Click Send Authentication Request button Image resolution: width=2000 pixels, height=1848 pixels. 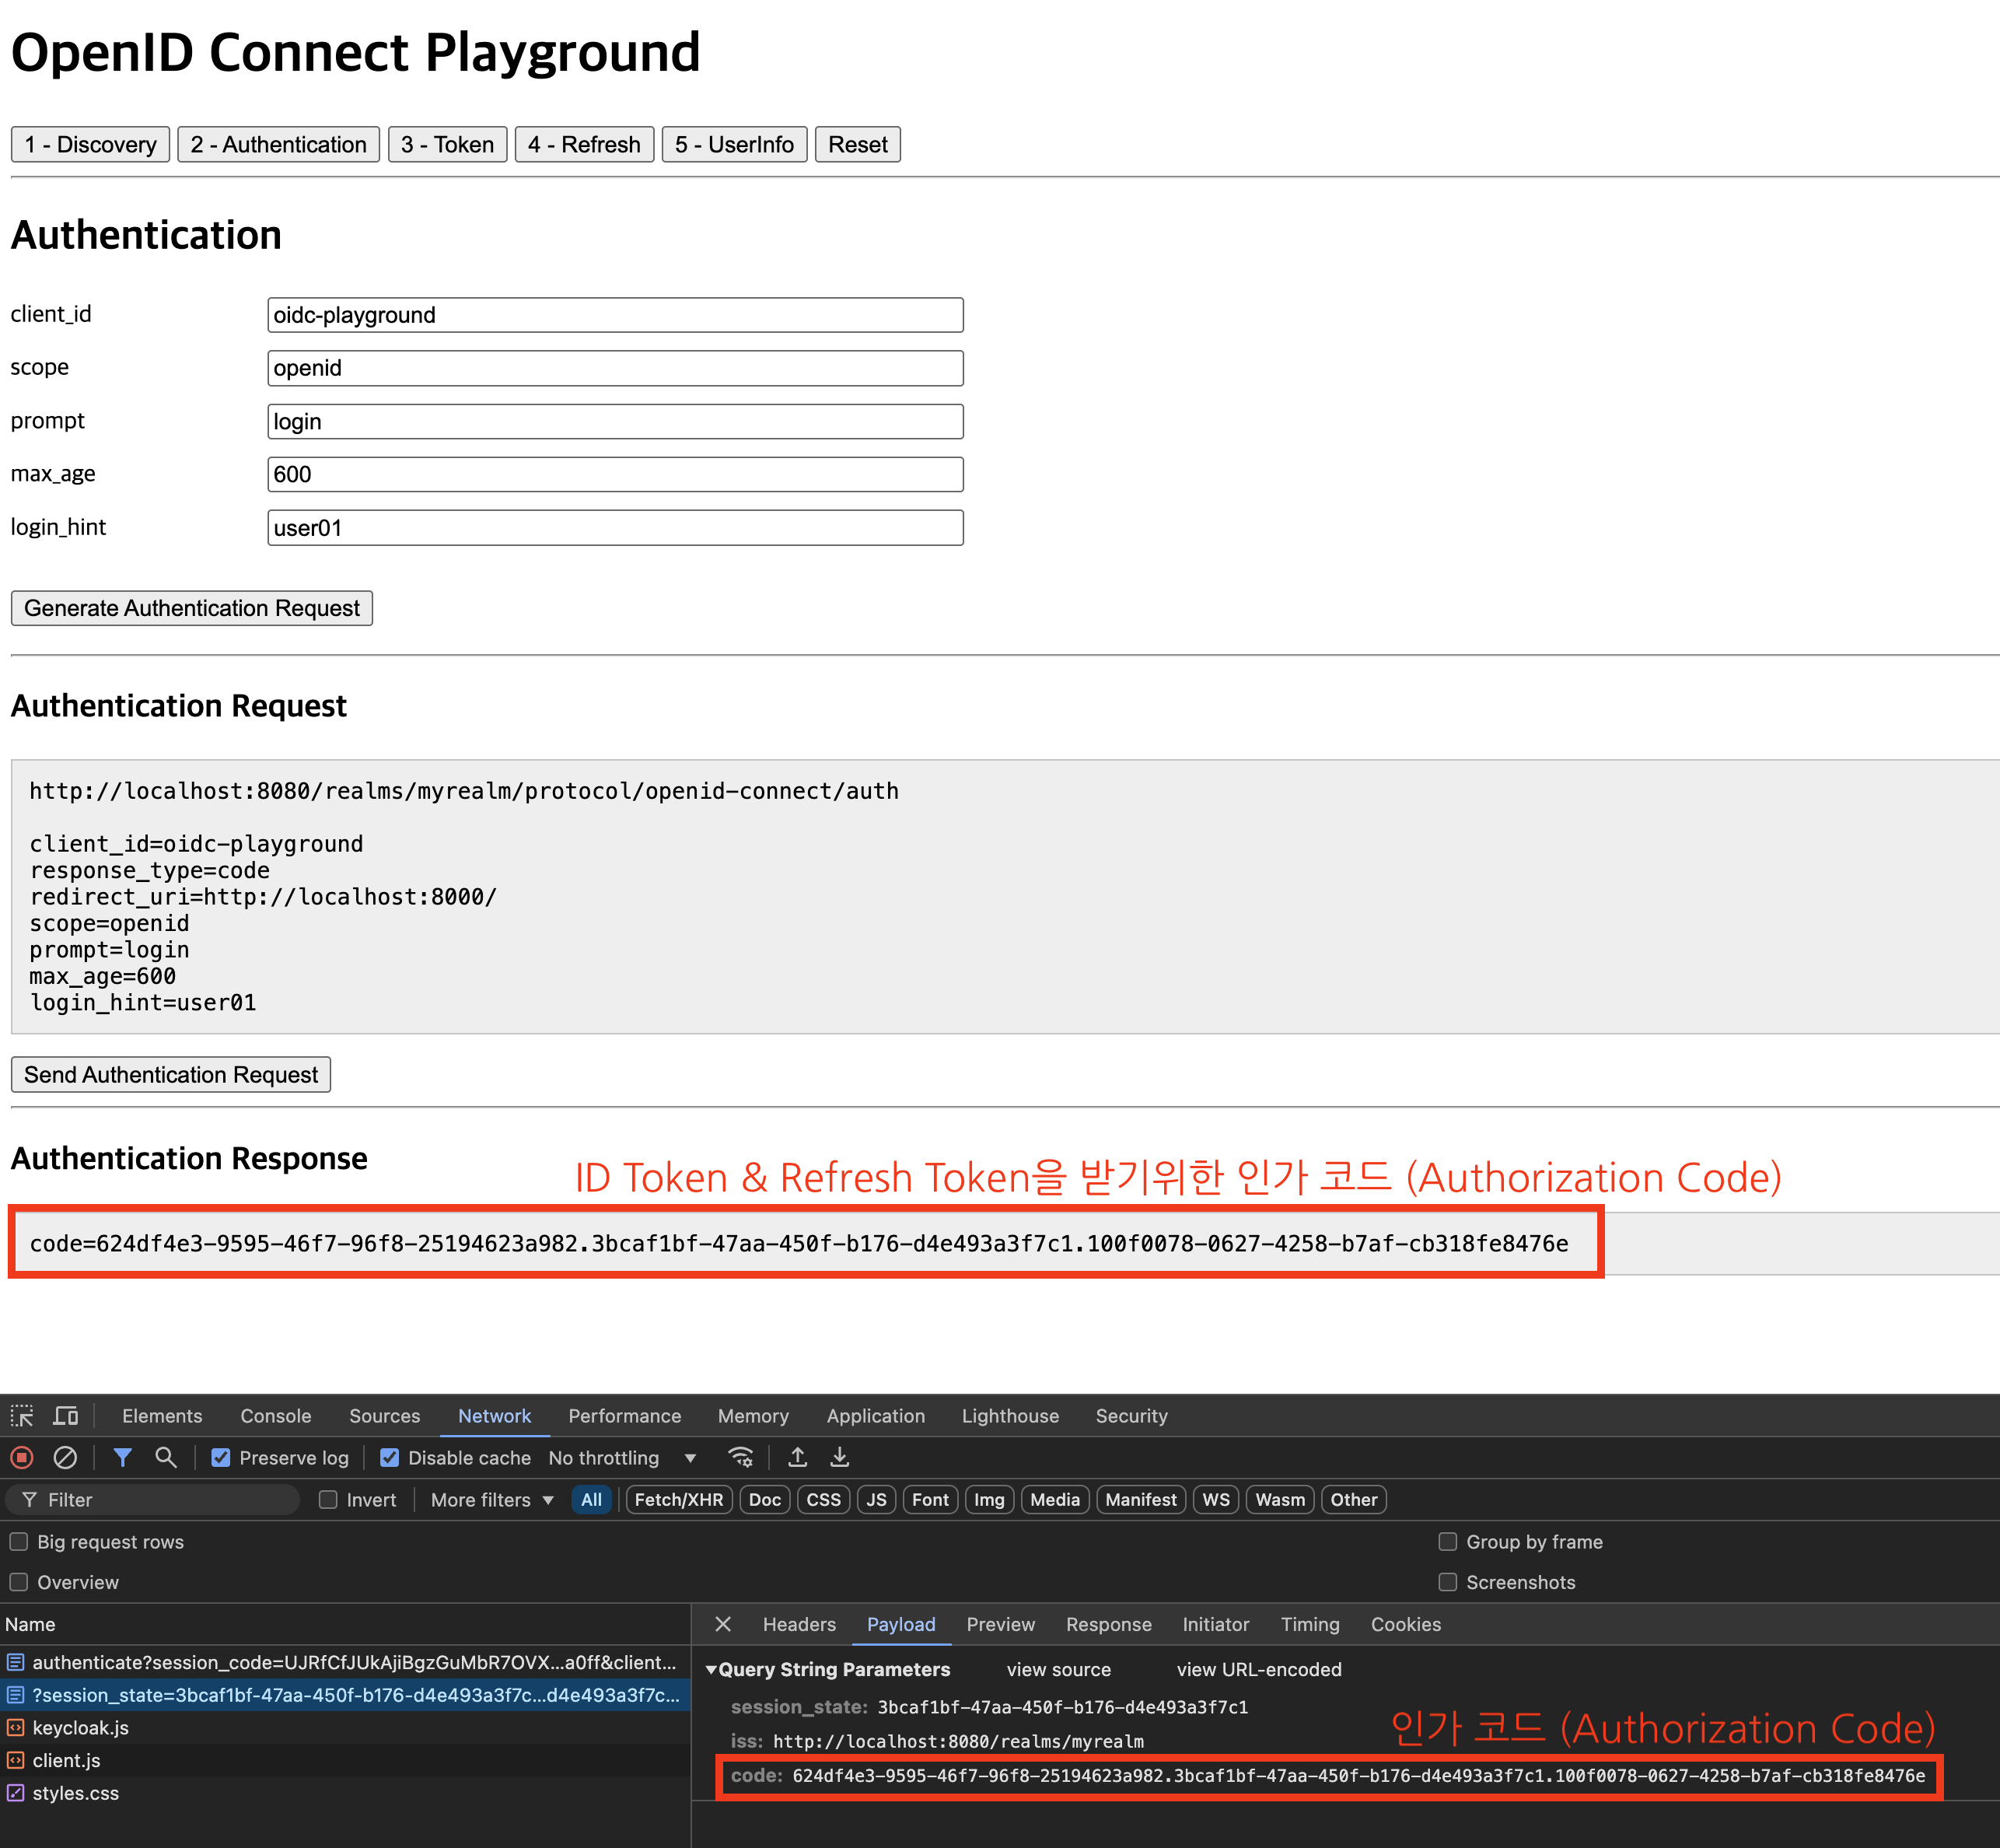pos(171,1075)
